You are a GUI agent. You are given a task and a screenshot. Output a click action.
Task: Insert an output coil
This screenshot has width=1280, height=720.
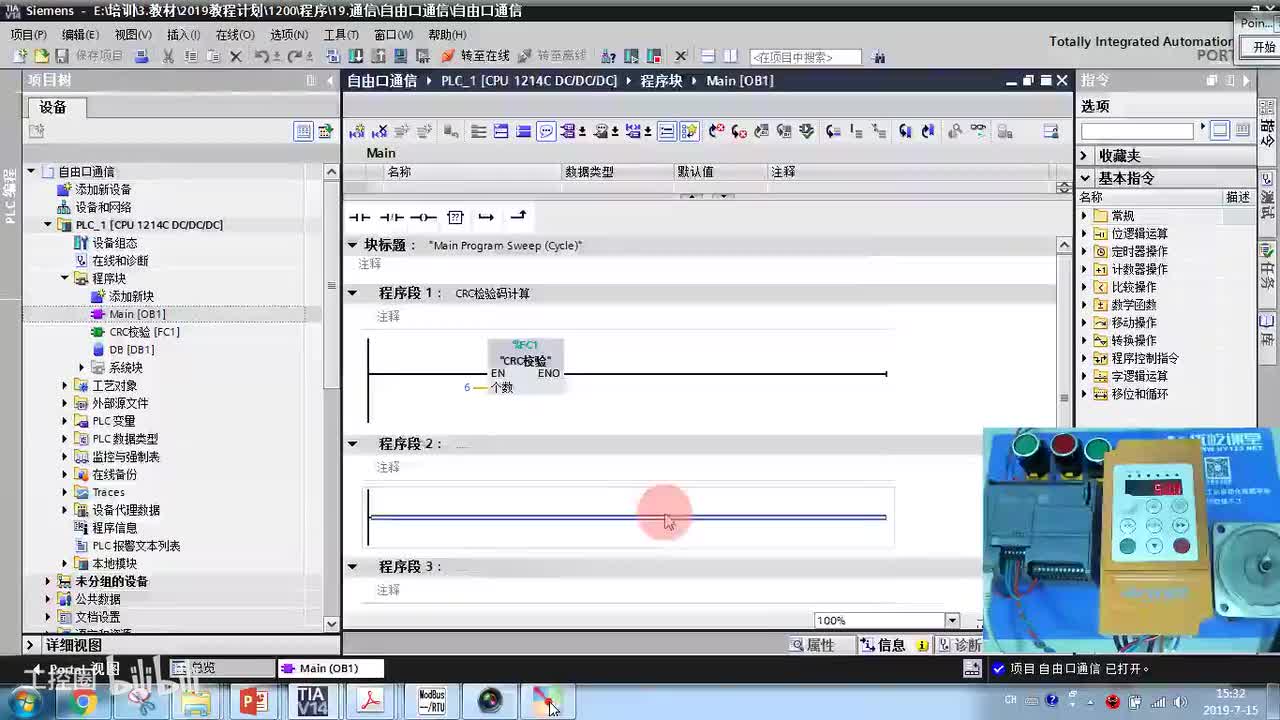coord(423,217)
